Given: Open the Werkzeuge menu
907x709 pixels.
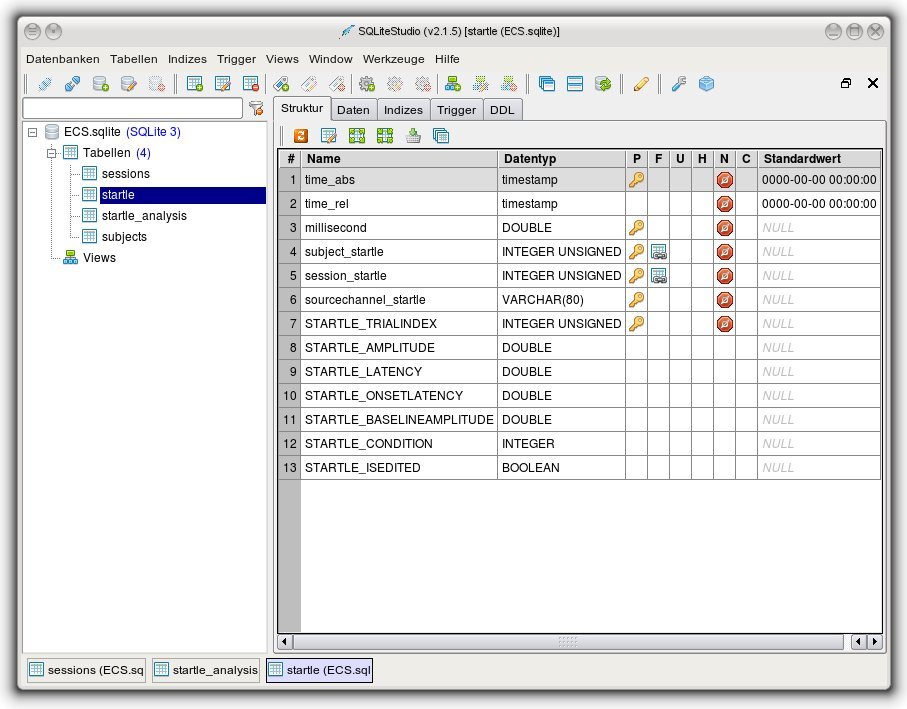Looking at the screenshot, I should [x=393, y=59].
